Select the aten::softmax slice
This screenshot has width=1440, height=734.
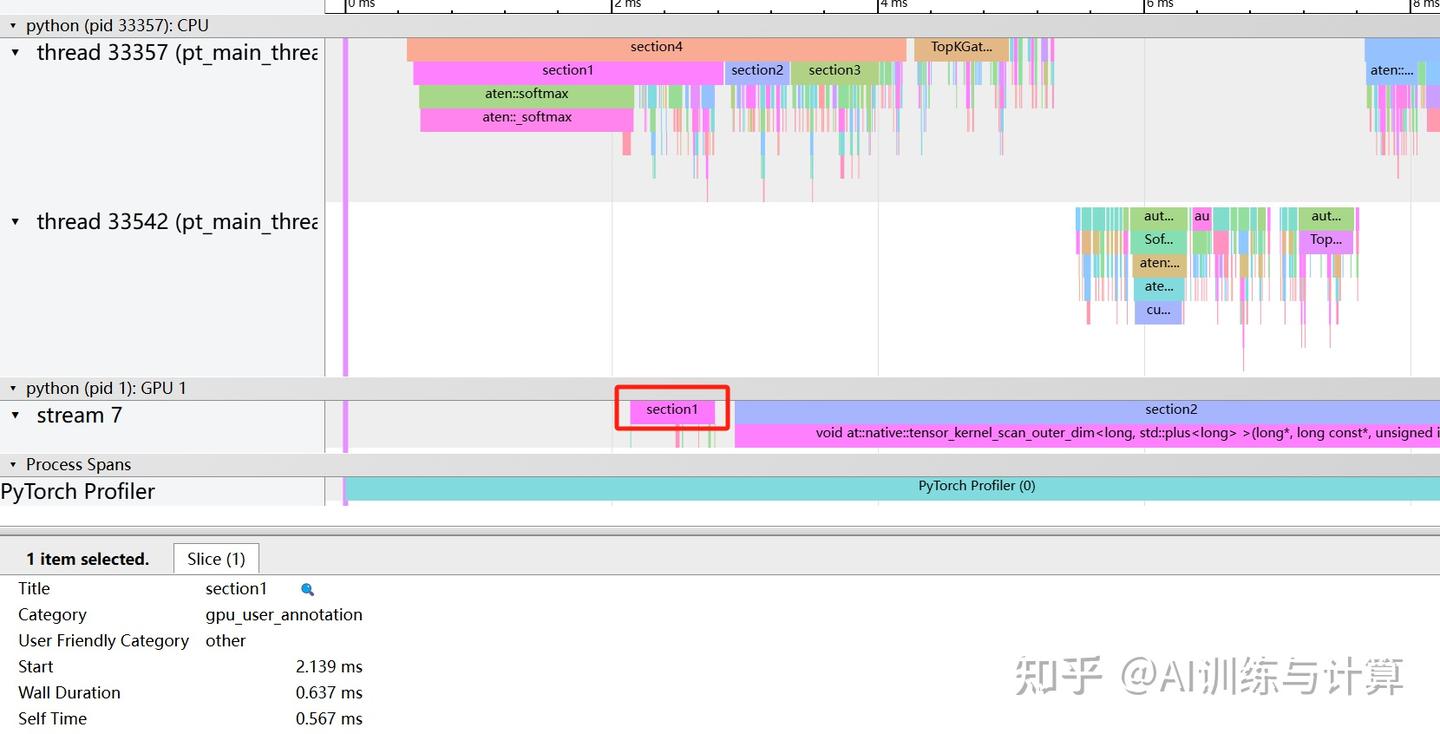526,94
